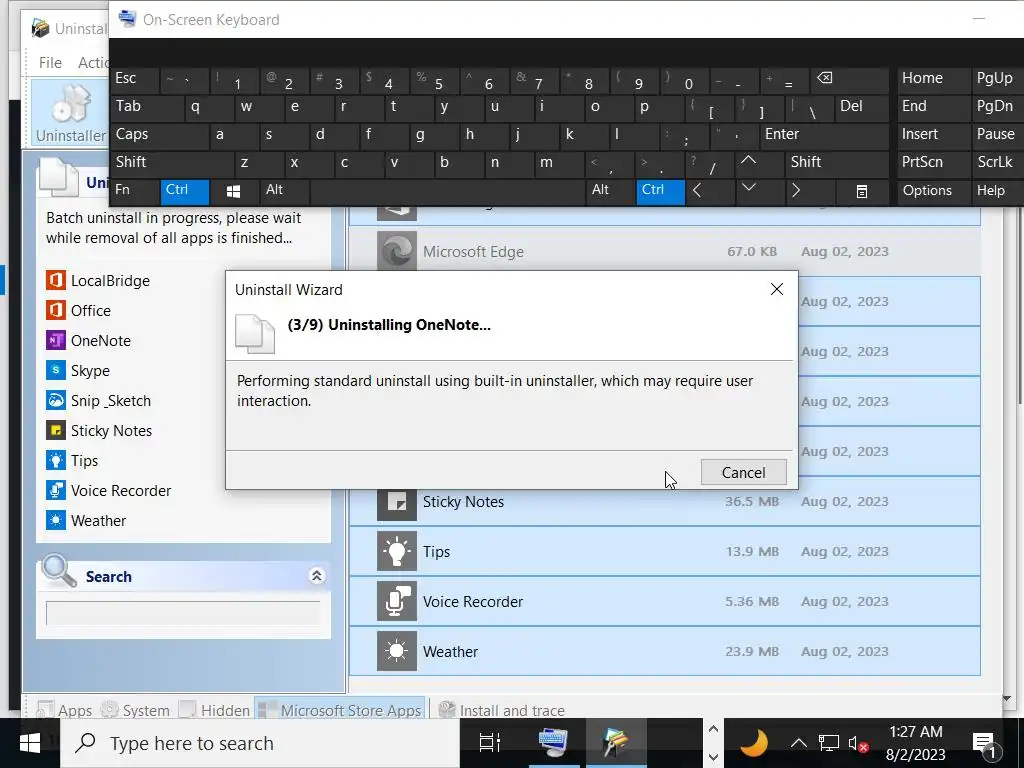Image resolution: width=1024 pixels, height=768 pixels.
Task: Click the Windows logo key on the On-Screen Keyboard
Action: (233, 191)
